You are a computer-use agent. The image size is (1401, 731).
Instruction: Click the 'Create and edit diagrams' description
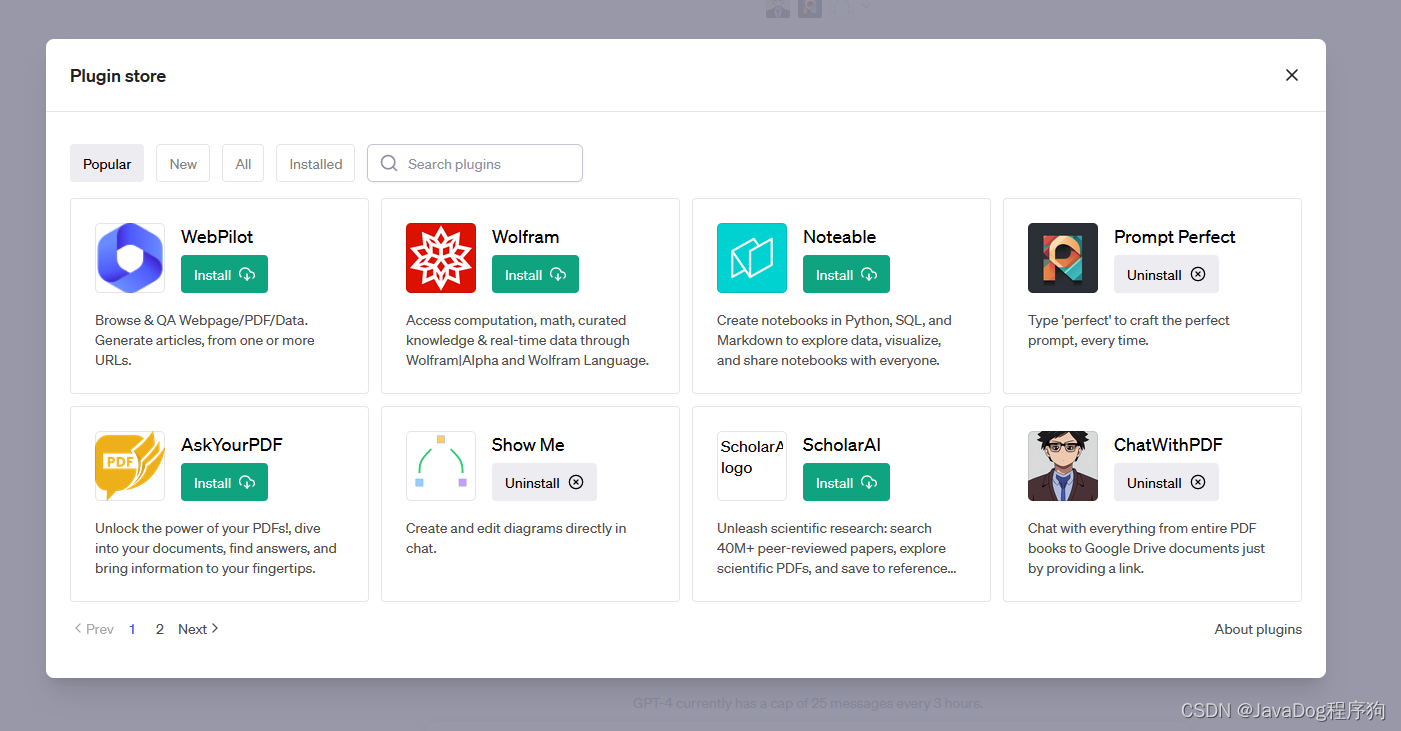click(x=516, y=538)
